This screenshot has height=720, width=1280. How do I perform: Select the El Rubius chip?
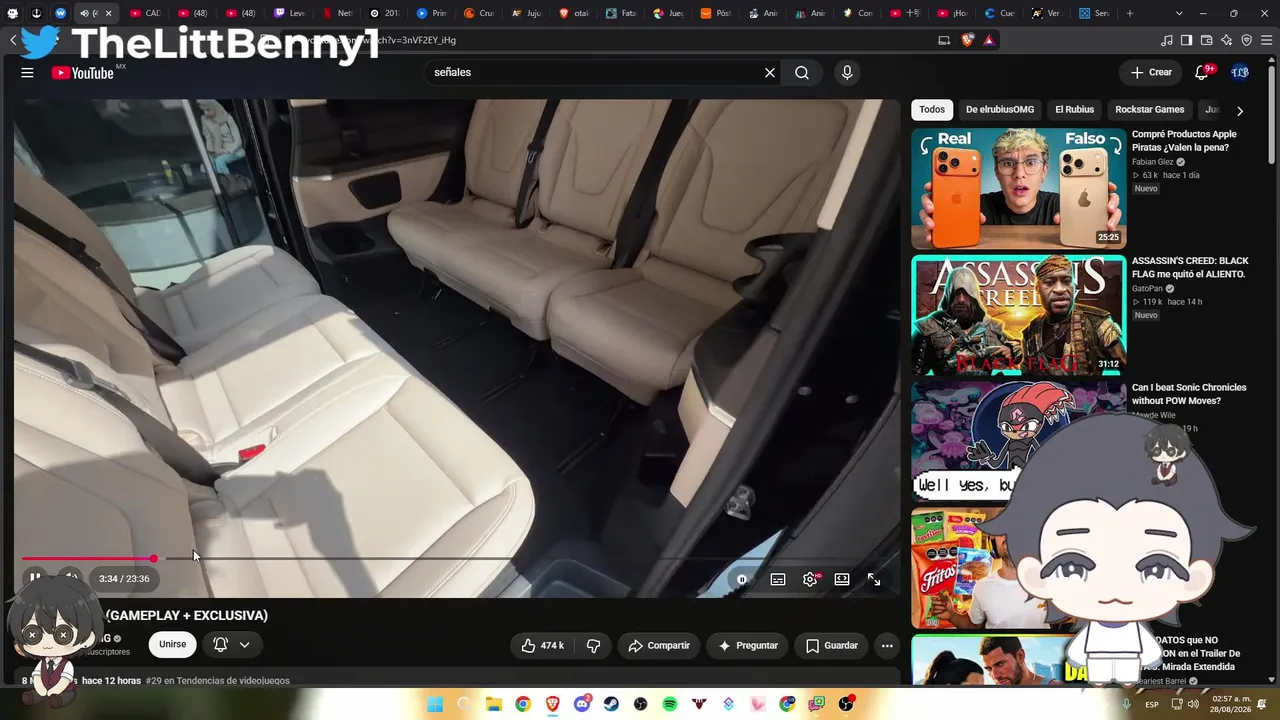pyautogui.click(x=1075, y=110)
